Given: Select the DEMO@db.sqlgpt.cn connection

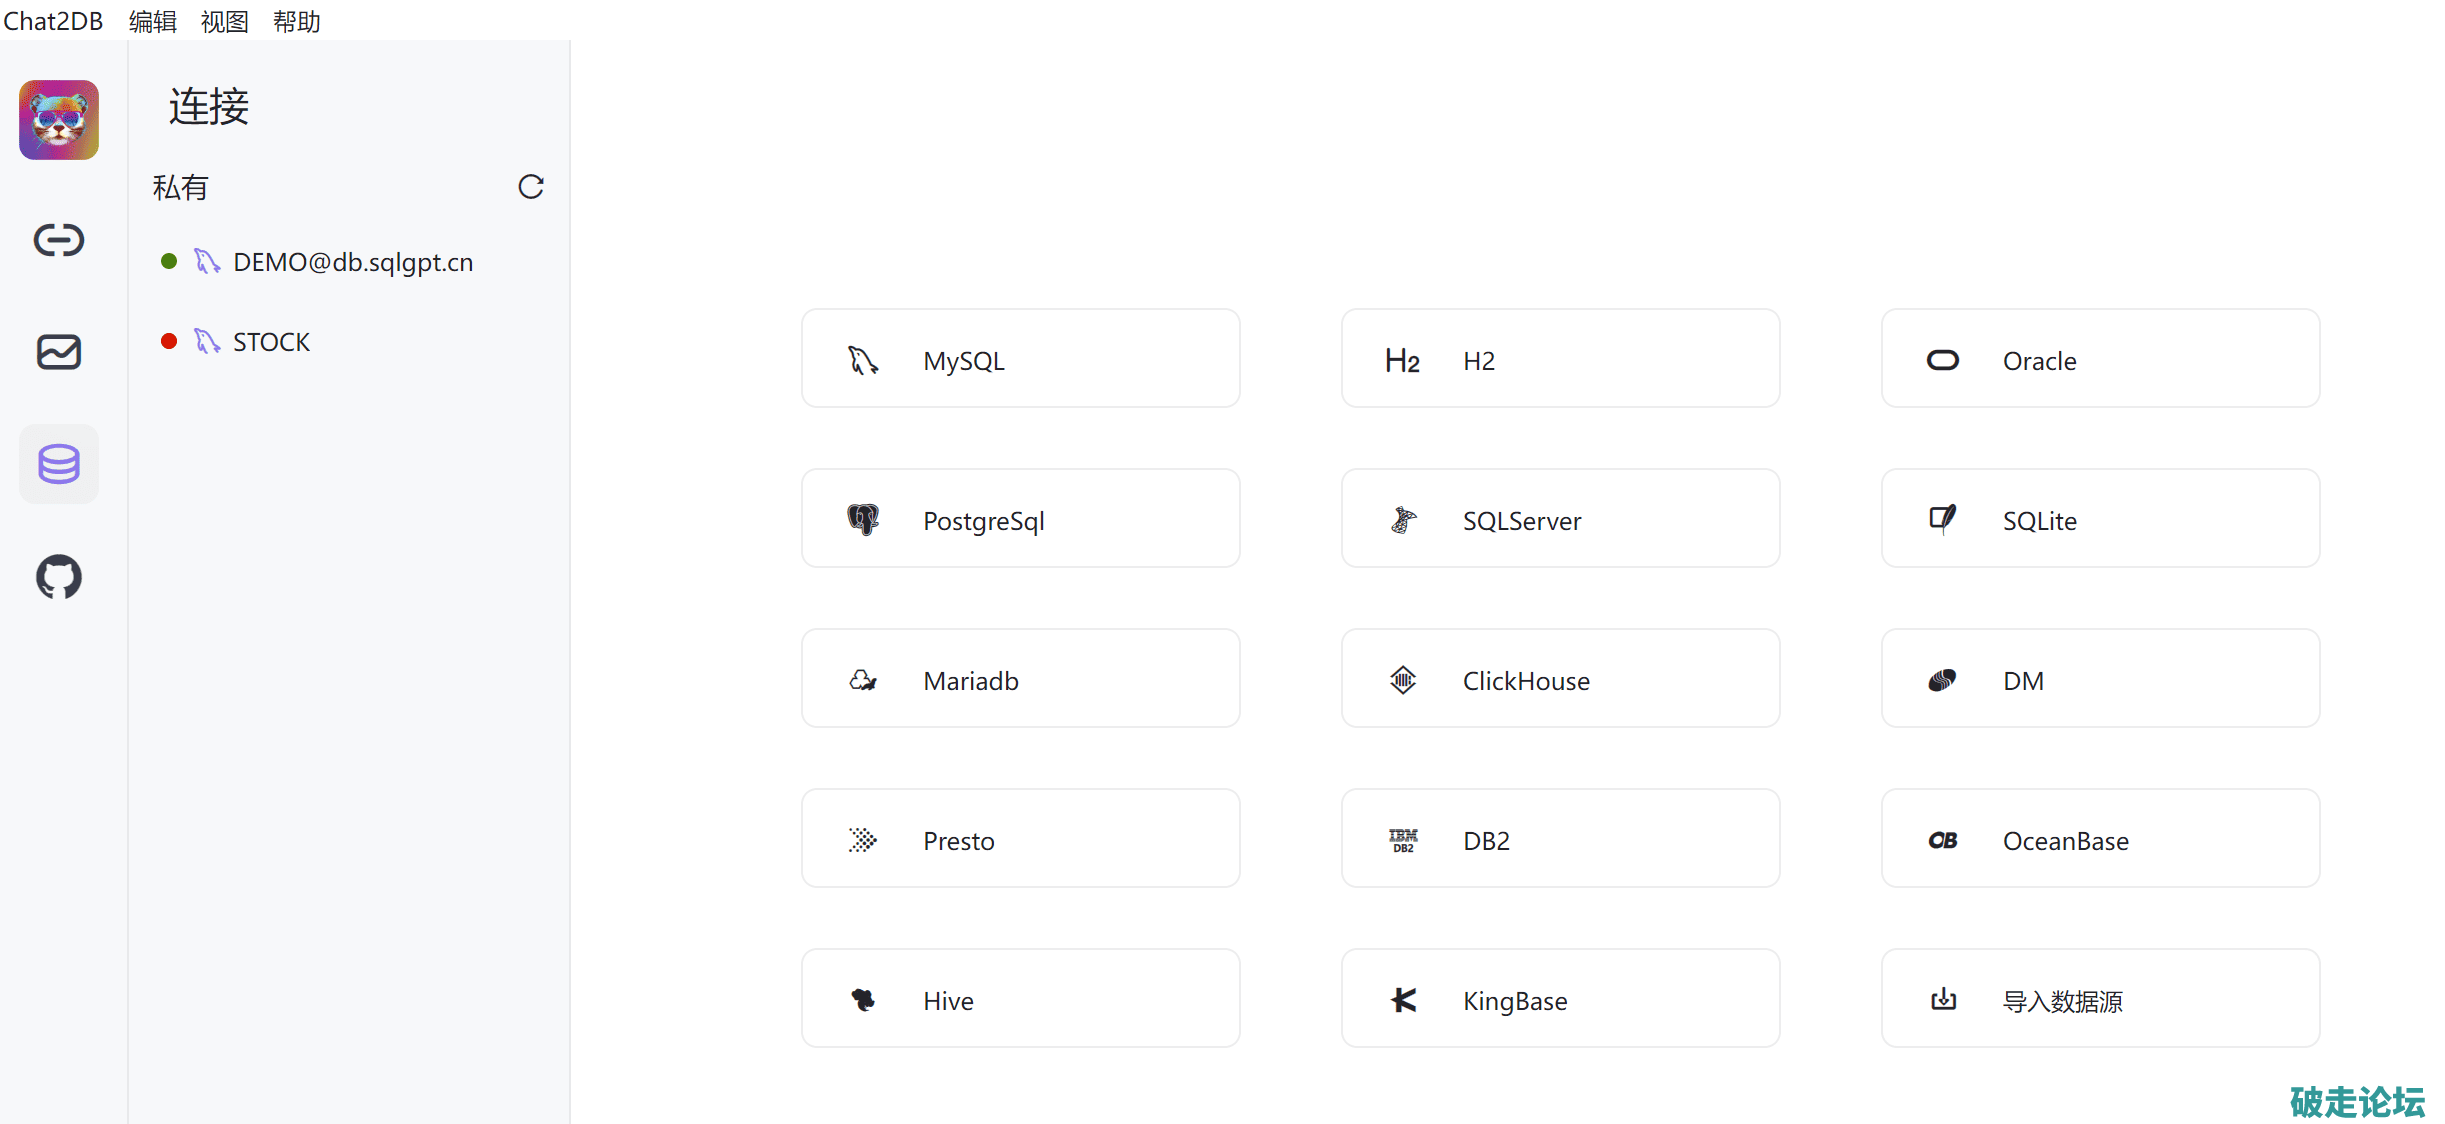Looking at the screenshot, I should tap(352, 262).
